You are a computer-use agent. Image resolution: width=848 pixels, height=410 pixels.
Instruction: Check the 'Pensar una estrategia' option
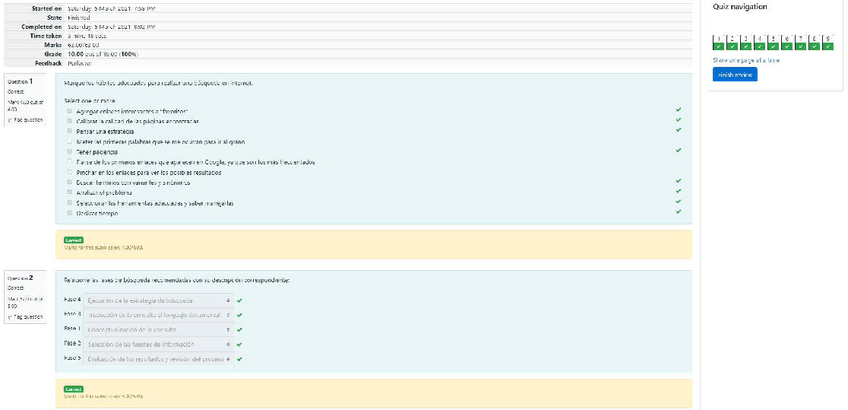tap(70, 131)
